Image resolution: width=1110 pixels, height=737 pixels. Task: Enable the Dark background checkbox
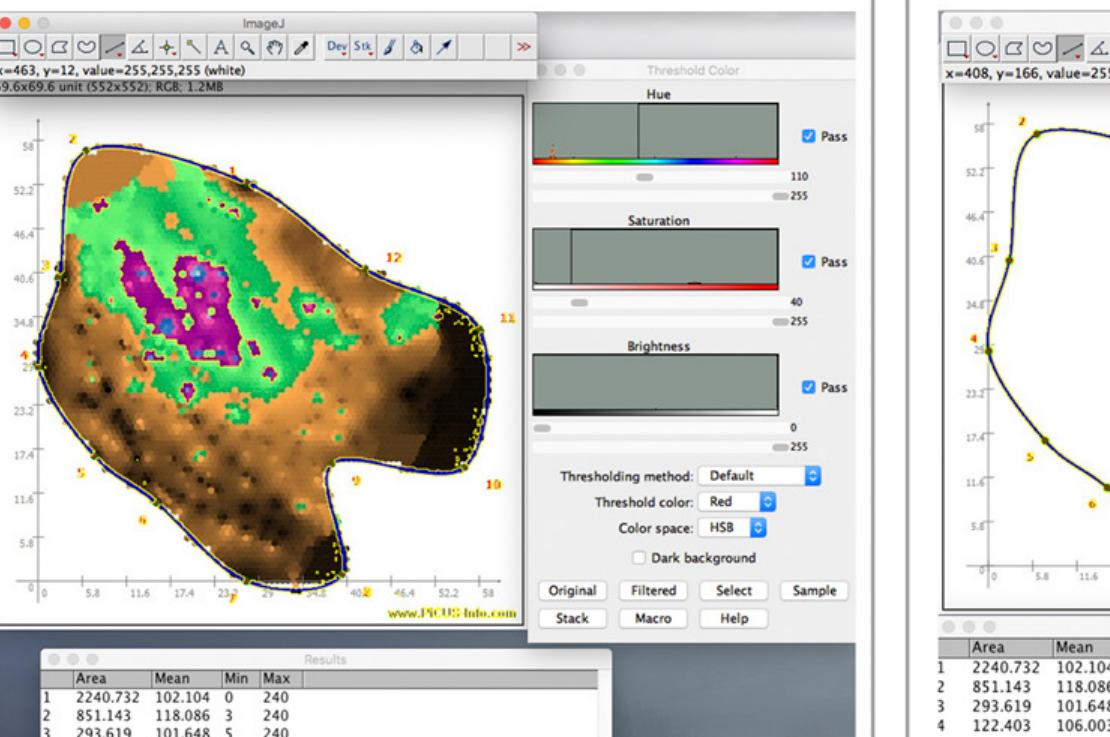coord(640,558)
